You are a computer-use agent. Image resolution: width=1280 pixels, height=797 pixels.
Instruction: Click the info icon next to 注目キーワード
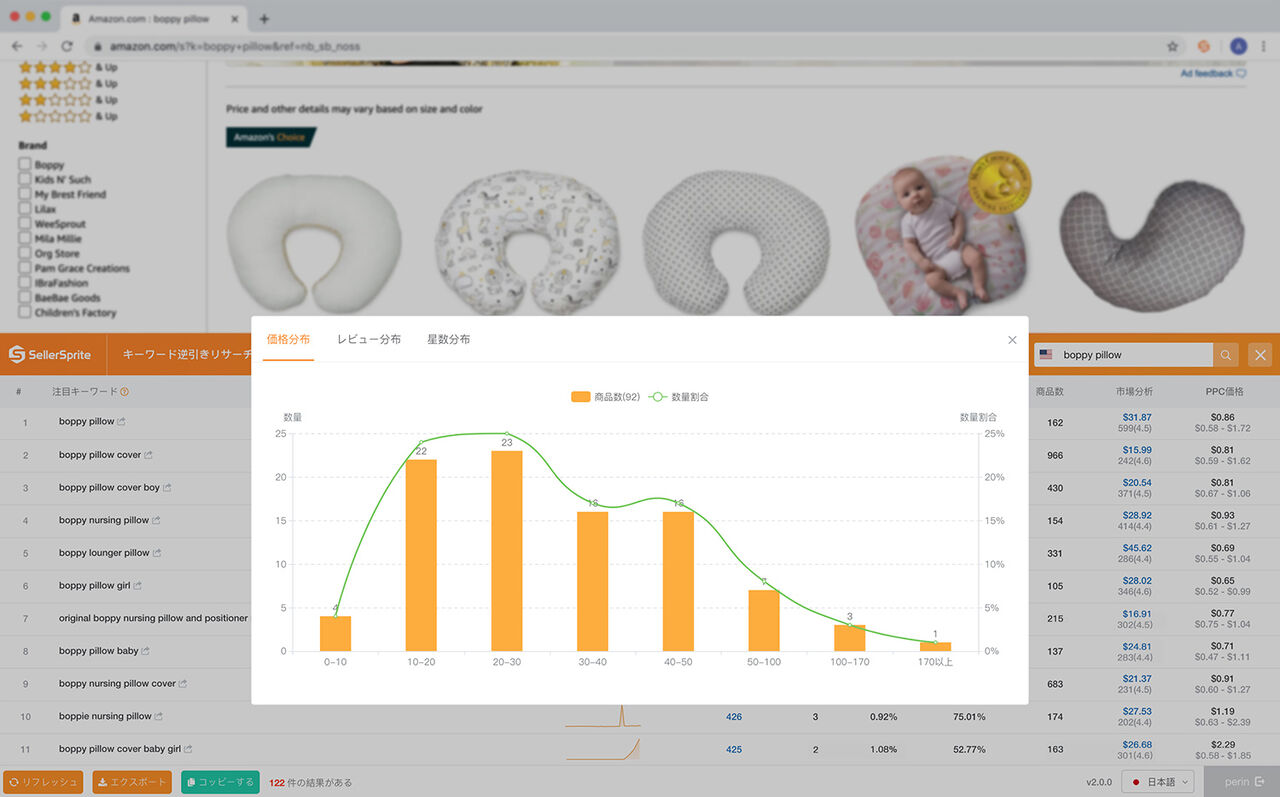pos(125,392)
